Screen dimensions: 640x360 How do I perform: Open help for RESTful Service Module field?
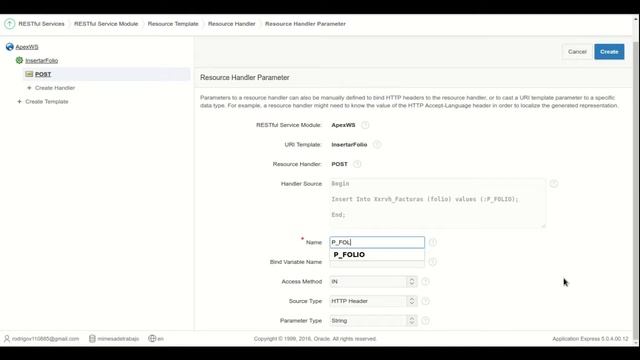tap(365, 125)
